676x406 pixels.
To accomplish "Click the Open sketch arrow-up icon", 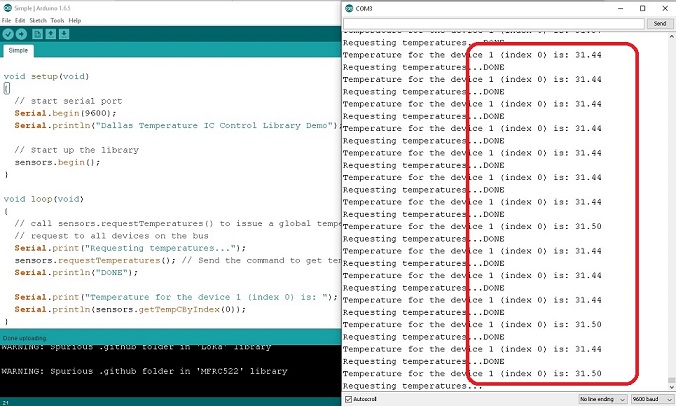I will (51, 34).
